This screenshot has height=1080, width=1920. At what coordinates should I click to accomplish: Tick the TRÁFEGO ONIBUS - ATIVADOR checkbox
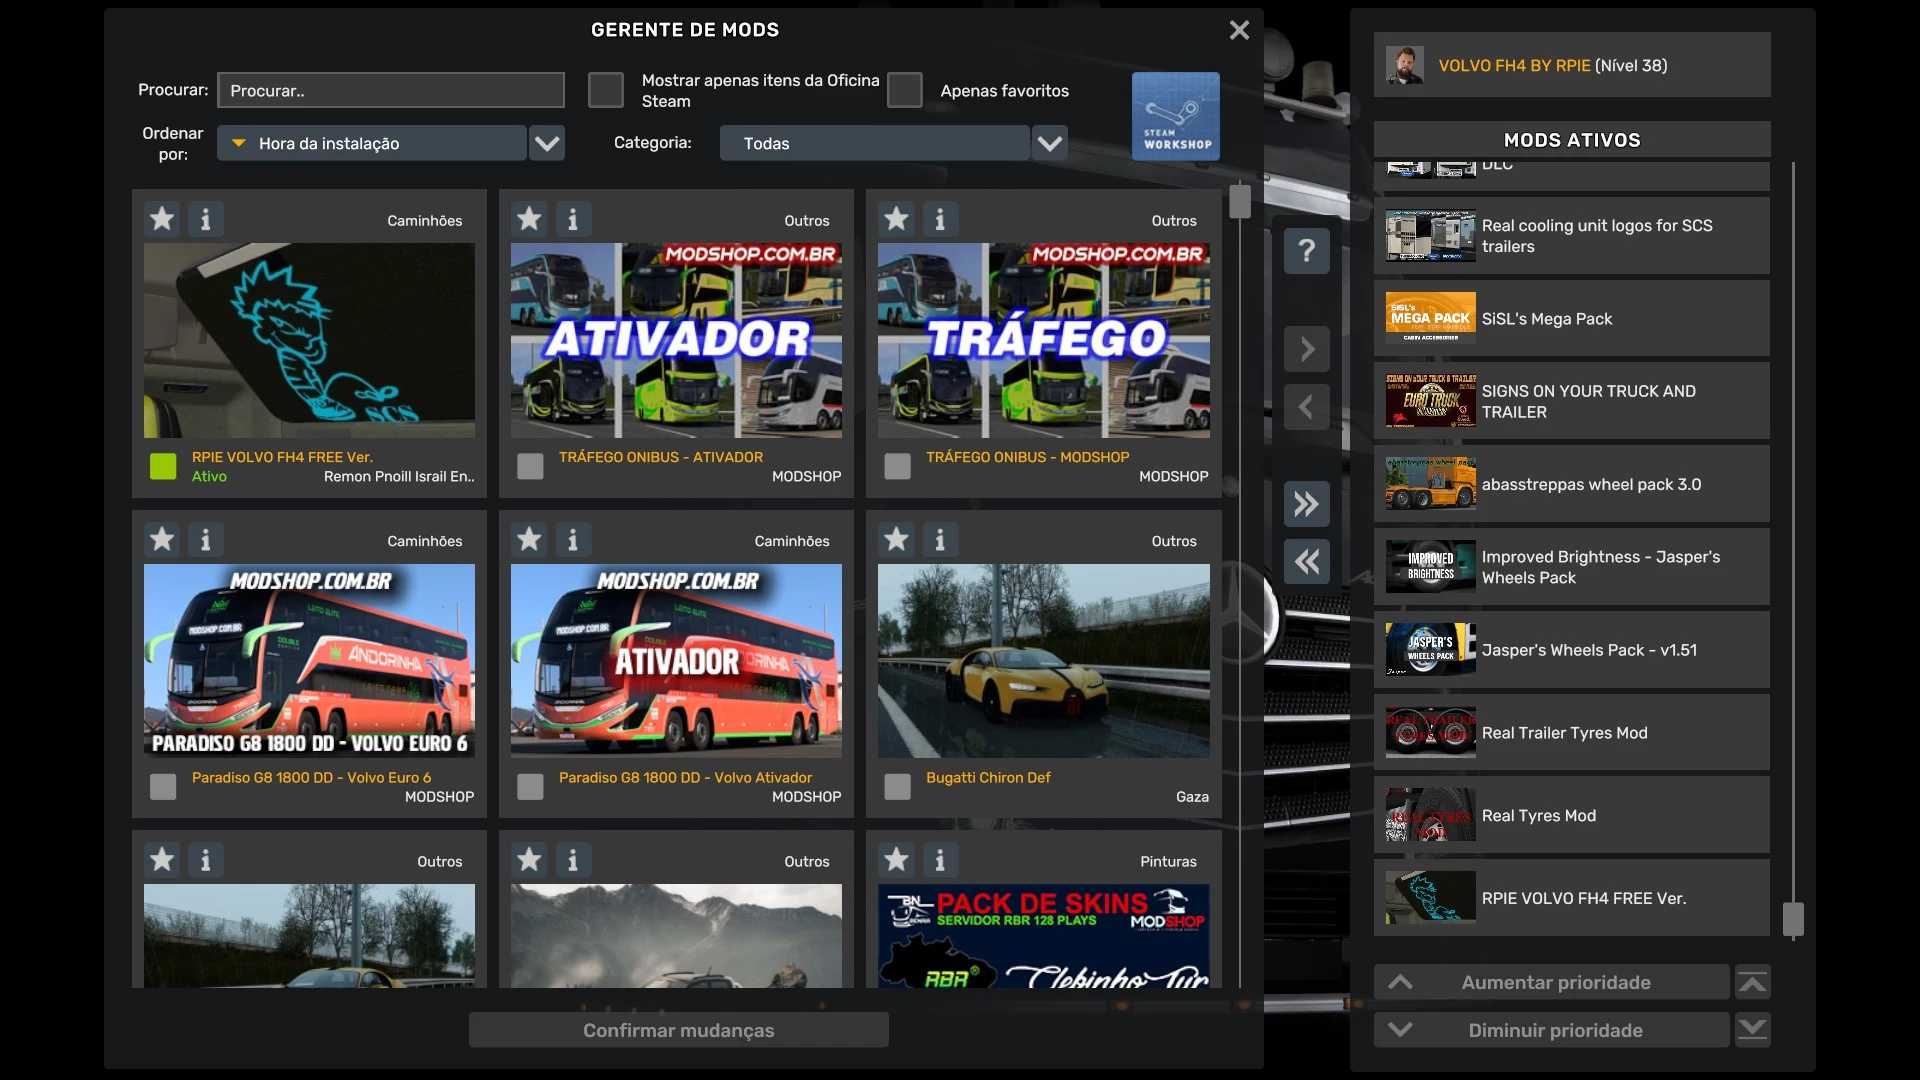click(x=530, y=466)
